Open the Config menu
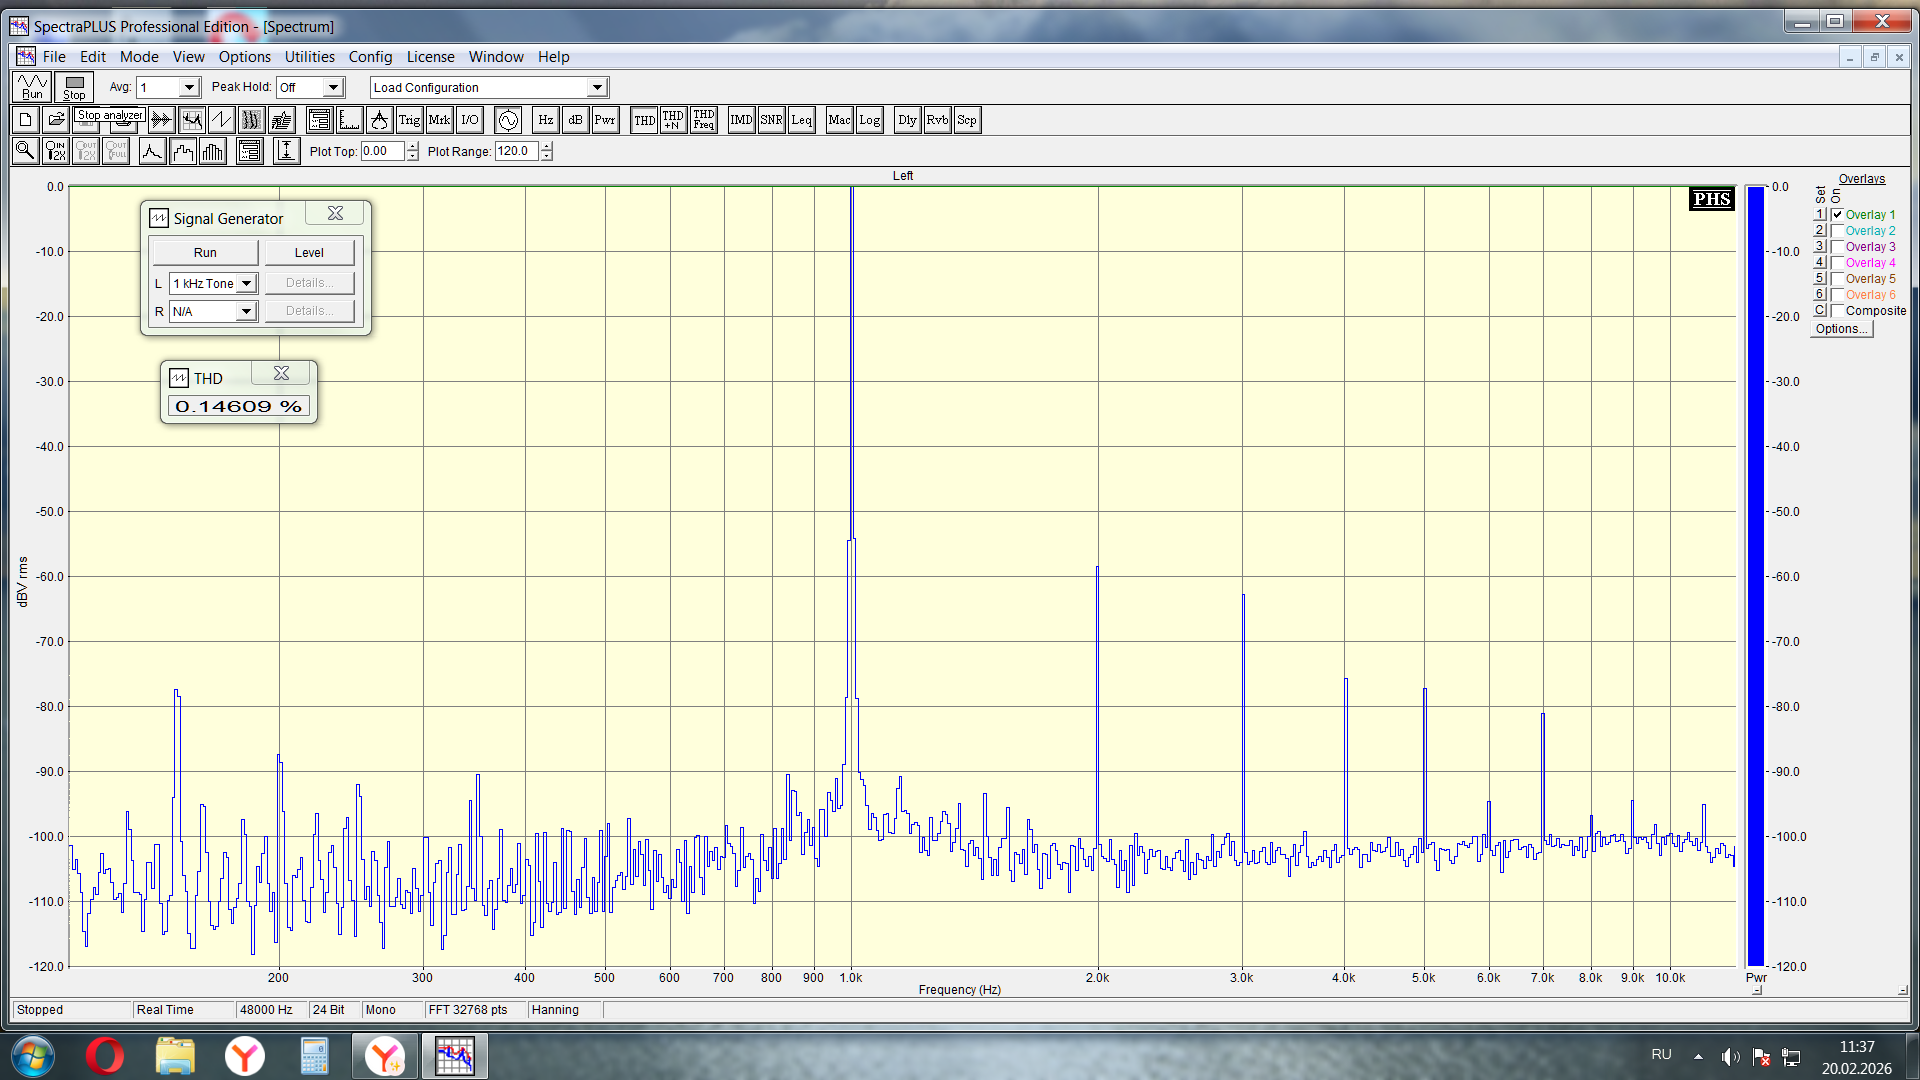 370,57
